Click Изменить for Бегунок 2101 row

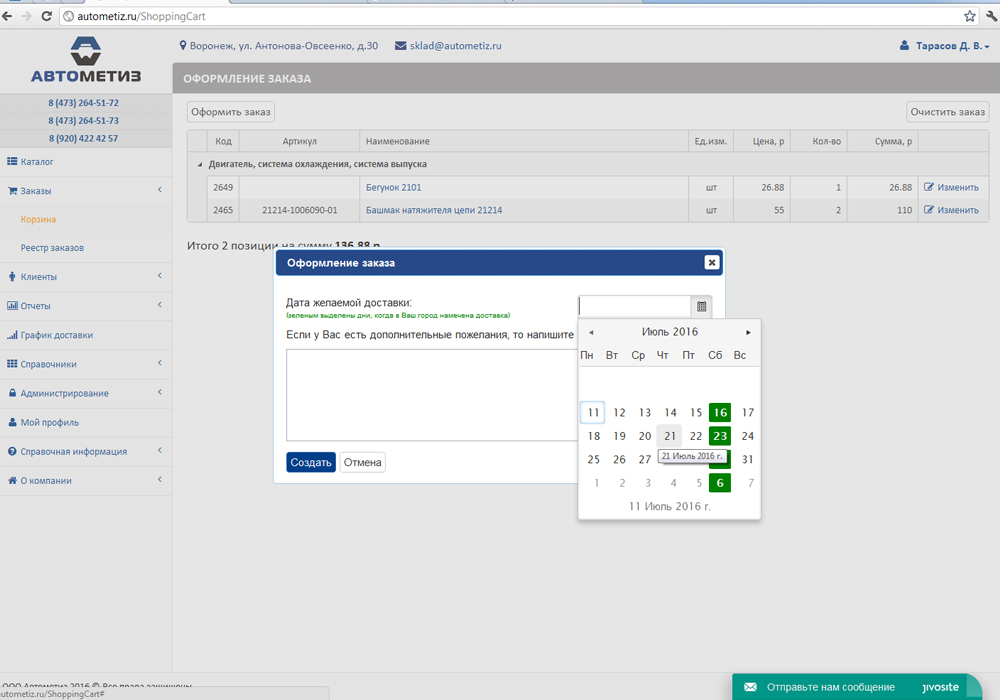[x=951, y=187]
